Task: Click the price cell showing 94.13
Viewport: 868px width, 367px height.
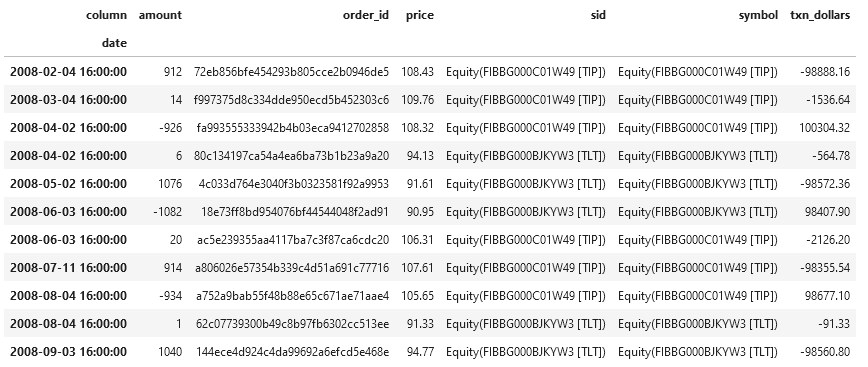Action: click(420, 156)
